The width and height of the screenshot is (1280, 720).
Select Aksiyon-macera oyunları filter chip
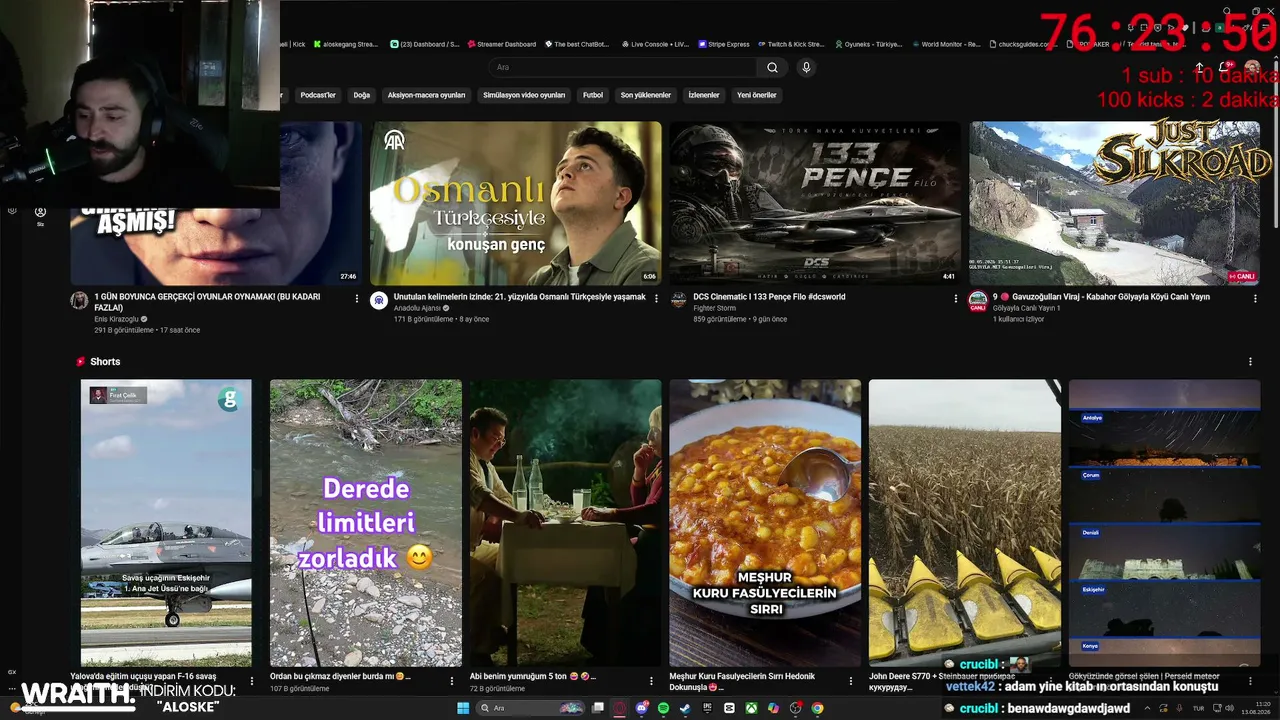426,95
